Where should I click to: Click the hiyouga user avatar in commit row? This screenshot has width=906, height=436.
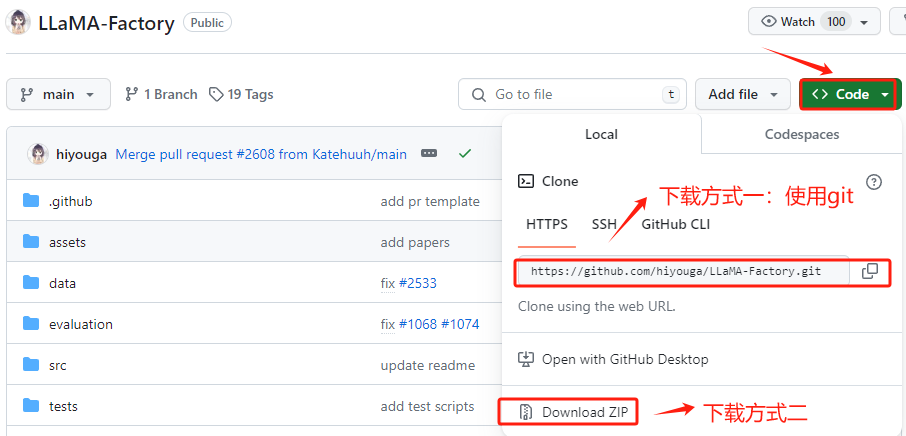point(38,154)
